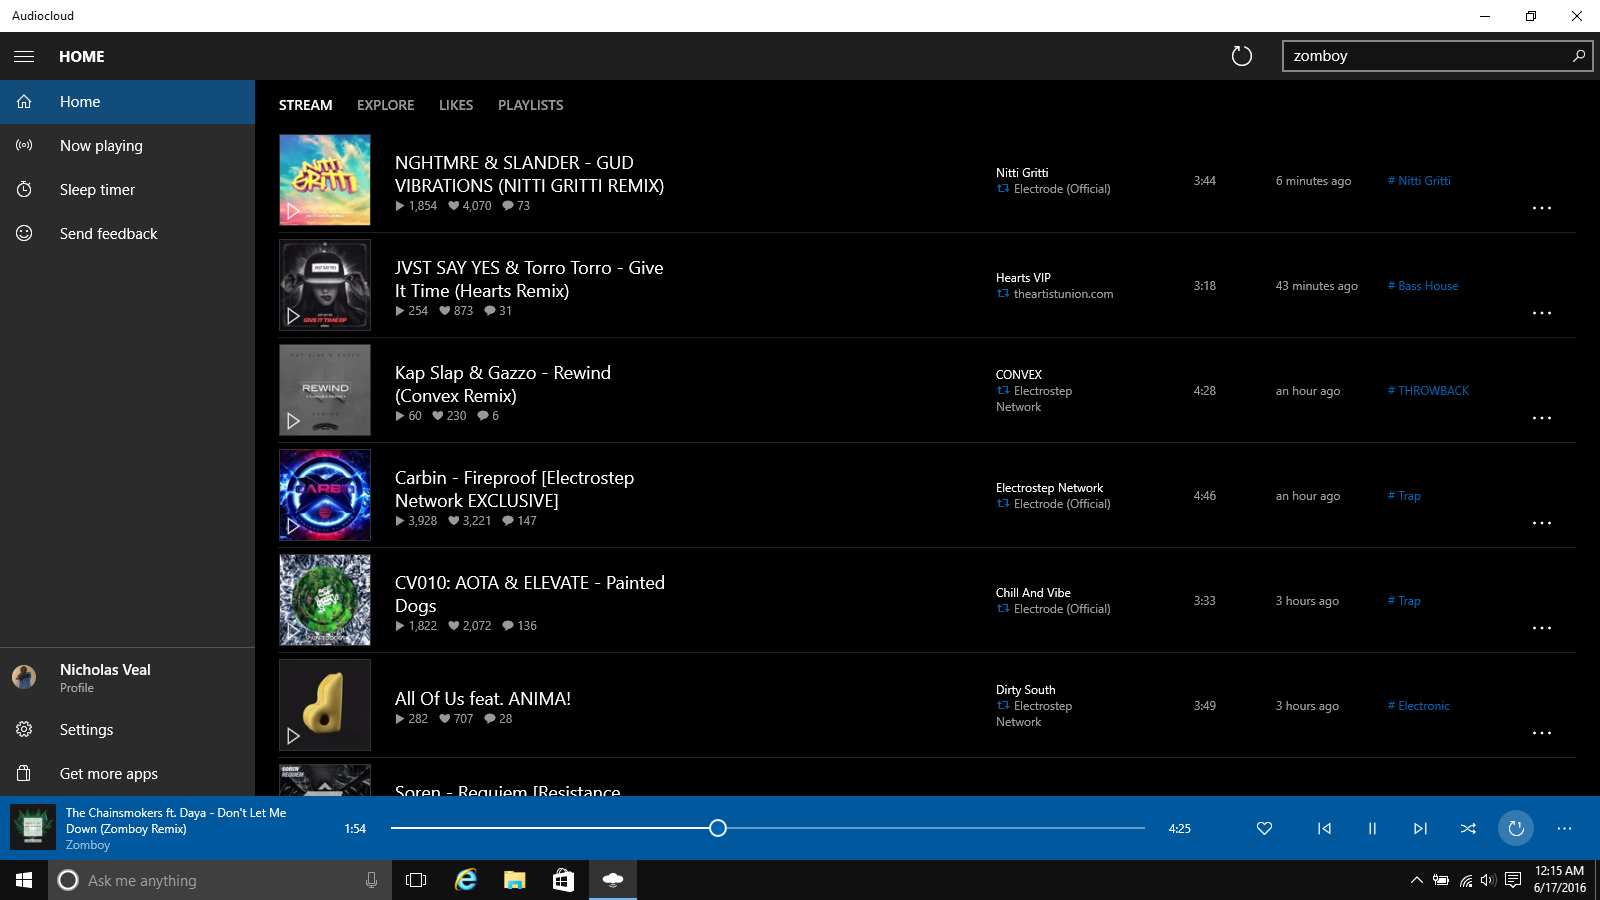Click the Cortana Ask me anything box
The image size is (1600, 900).
(x=220, y=880)
